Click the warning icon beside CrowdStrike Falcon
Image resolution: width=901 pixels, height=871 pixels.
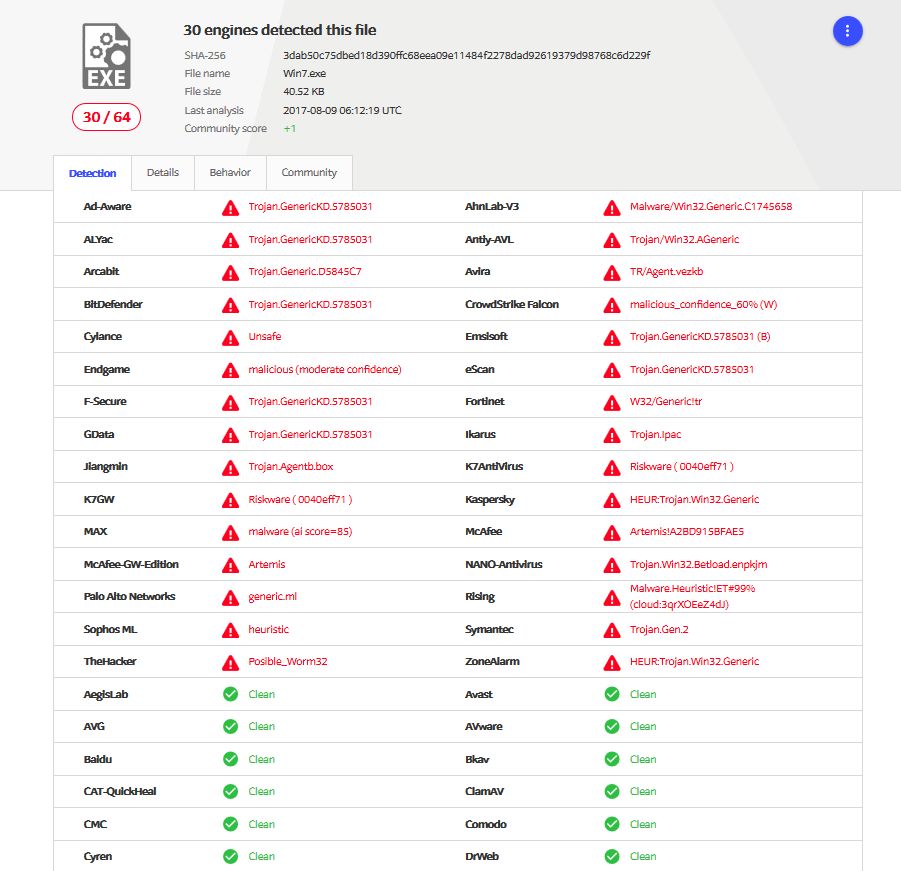[x=611, y=305]
